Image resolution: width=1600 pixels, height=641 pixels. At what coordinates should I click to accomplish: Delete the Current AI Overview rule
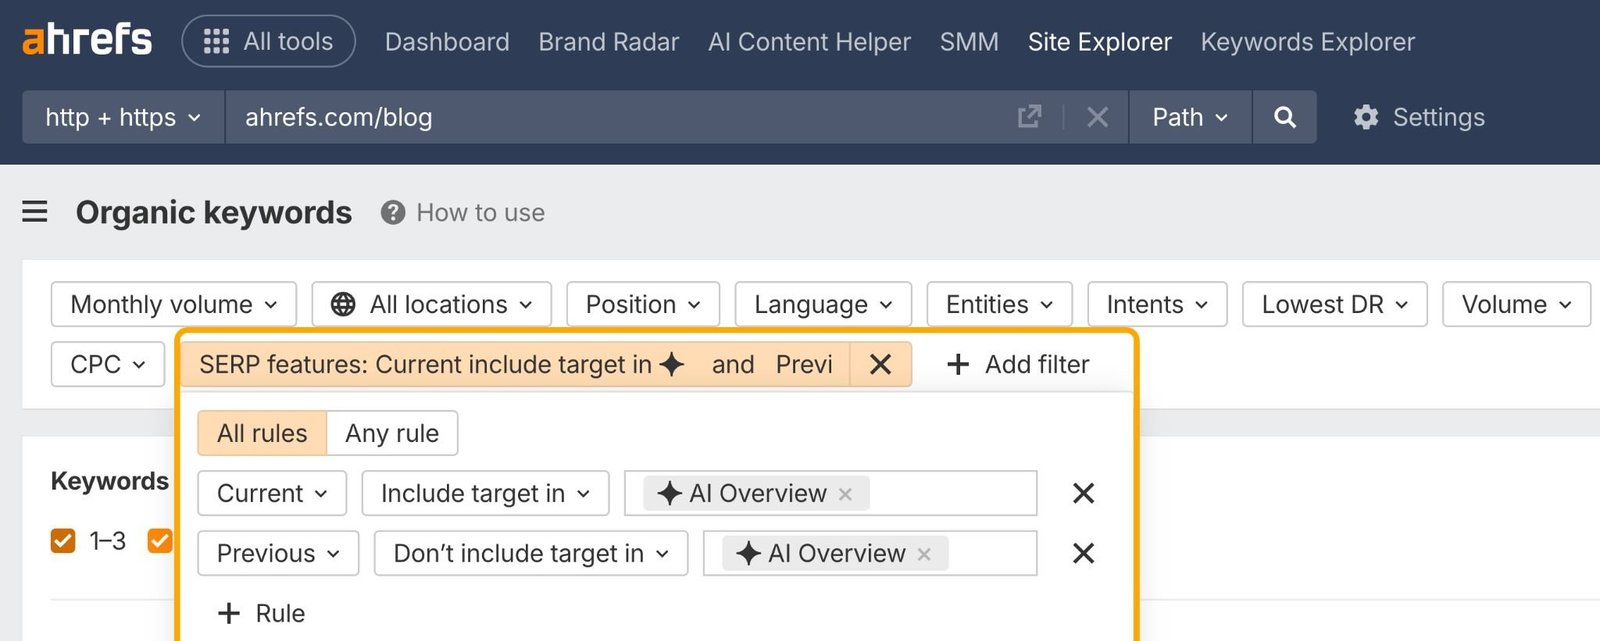click(1083, 493)
